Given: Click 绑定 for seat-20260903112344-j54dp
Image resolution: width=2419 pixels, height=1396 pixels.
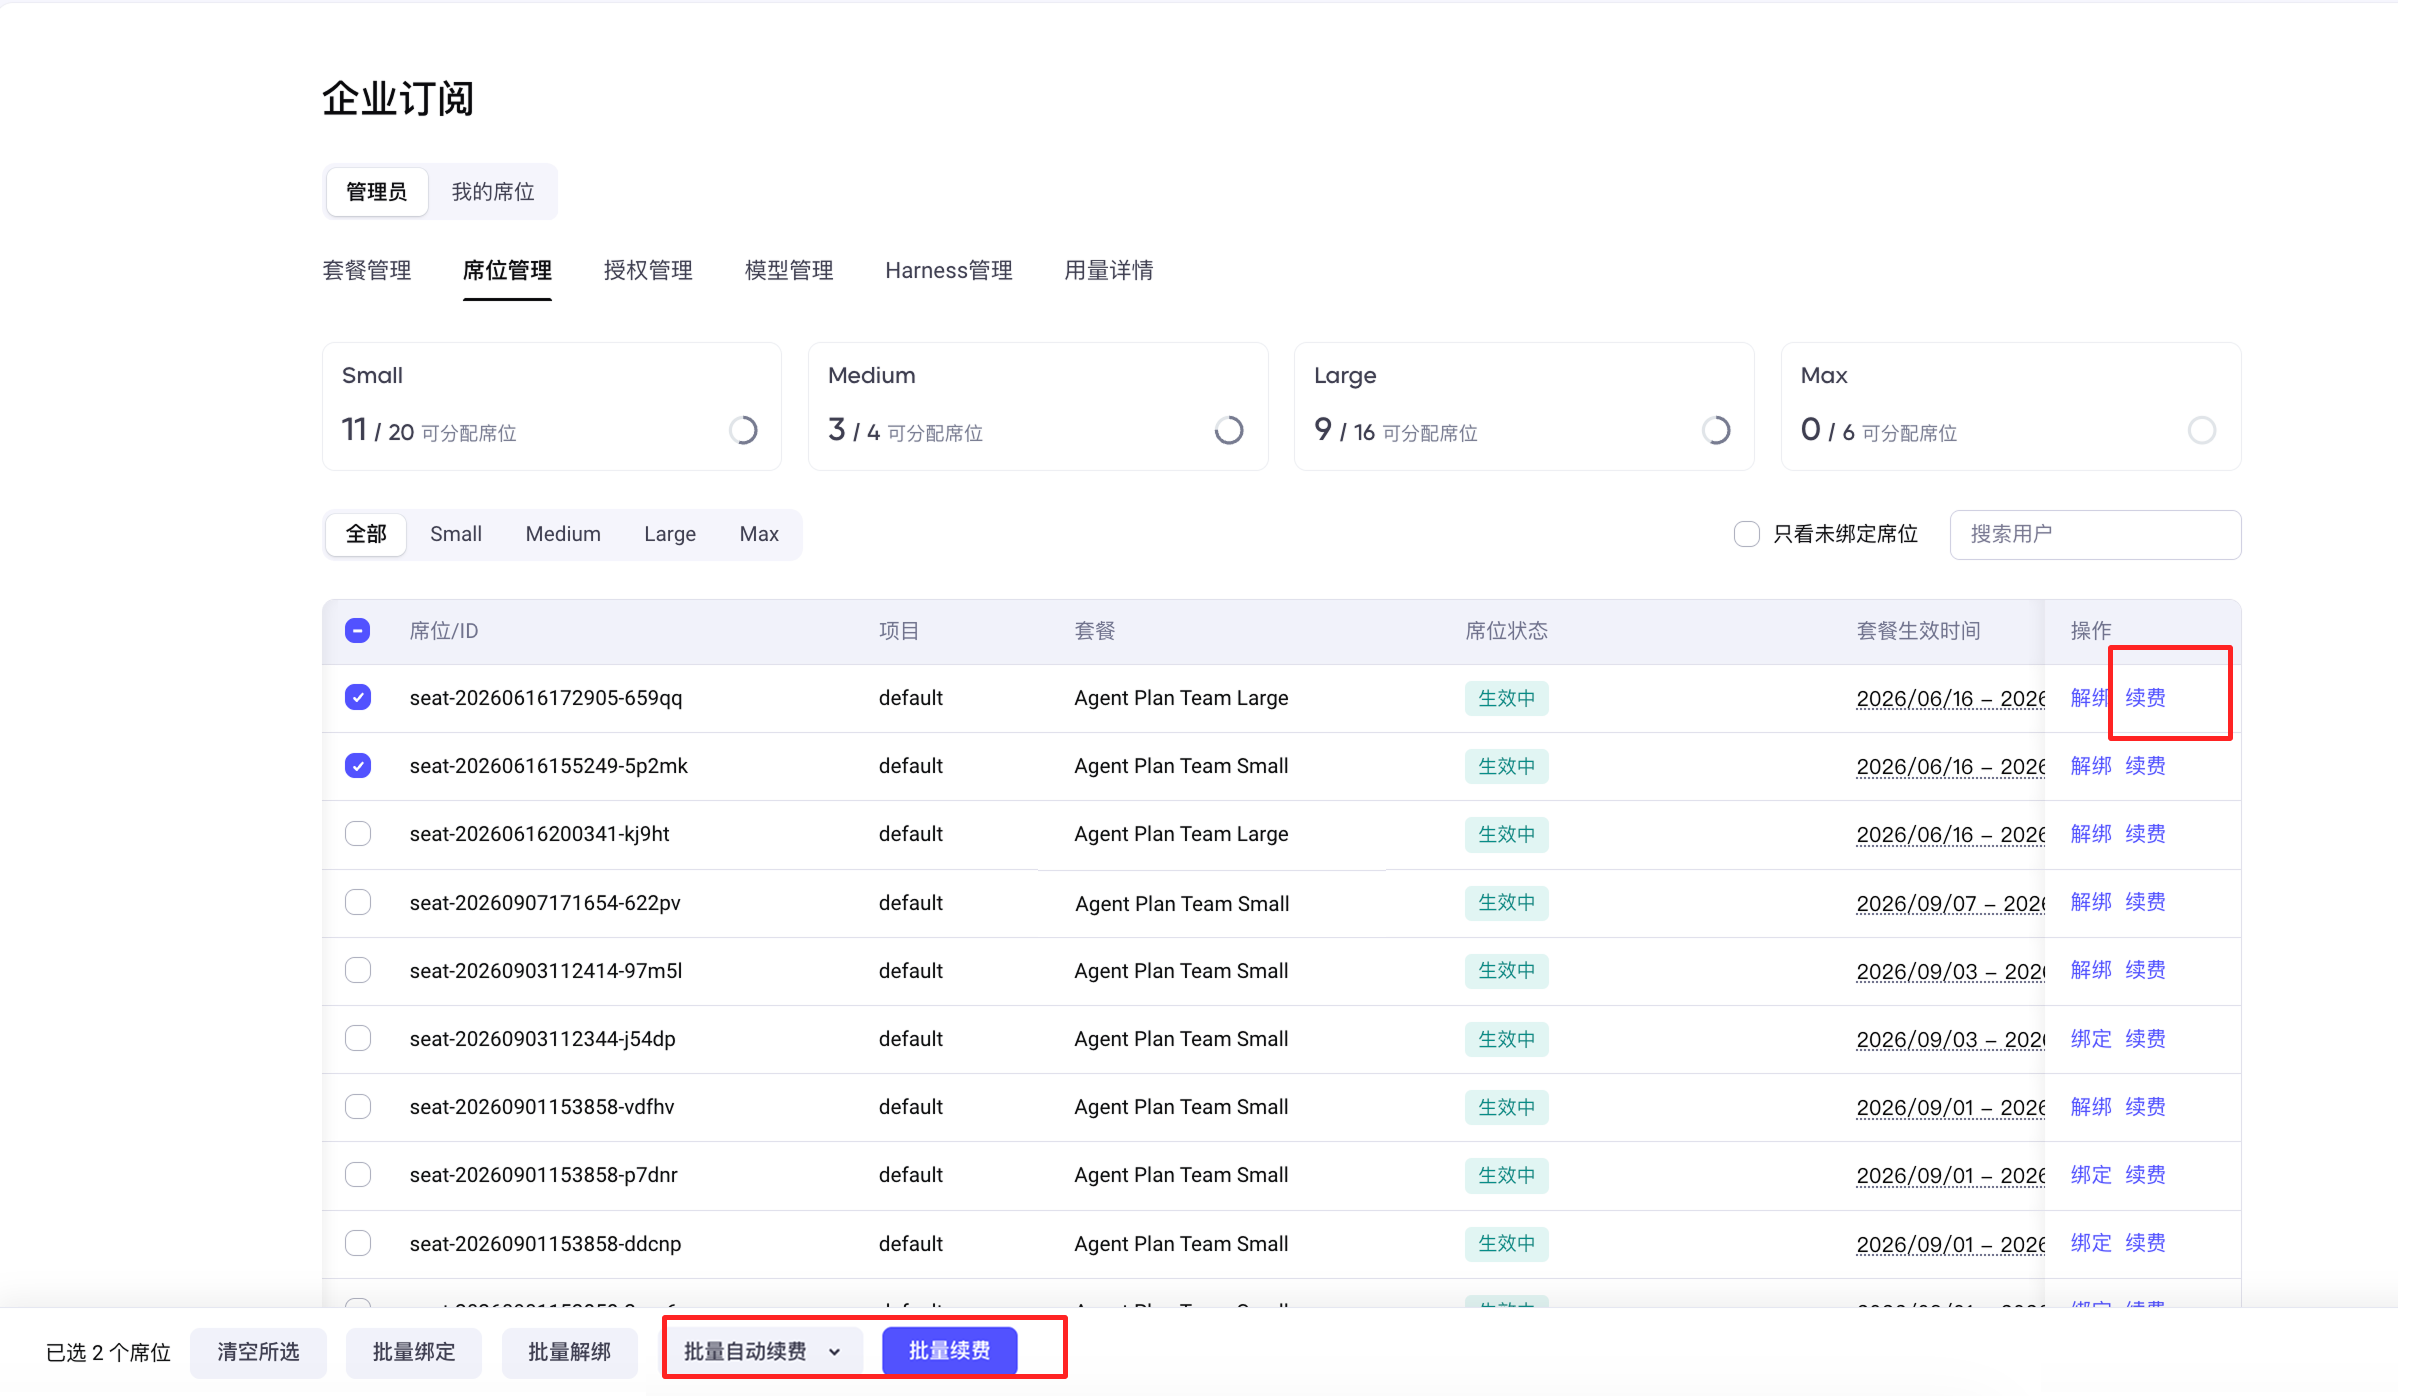Looking at the screenshot, I should pos(2091,1038).
